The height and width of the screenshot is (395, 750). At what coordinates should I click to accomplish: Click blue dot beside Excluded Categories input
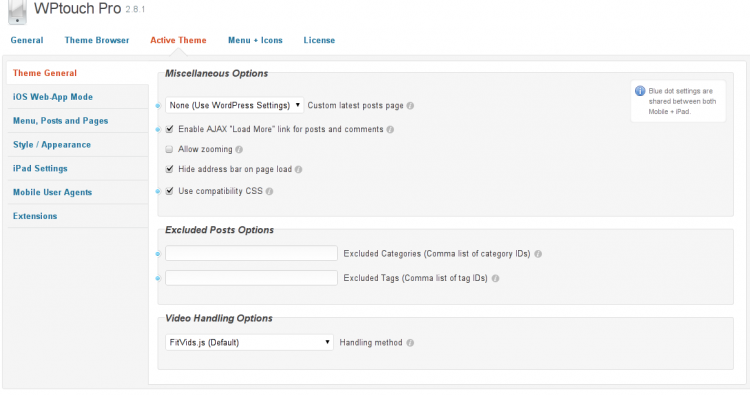tap(158, 254)
